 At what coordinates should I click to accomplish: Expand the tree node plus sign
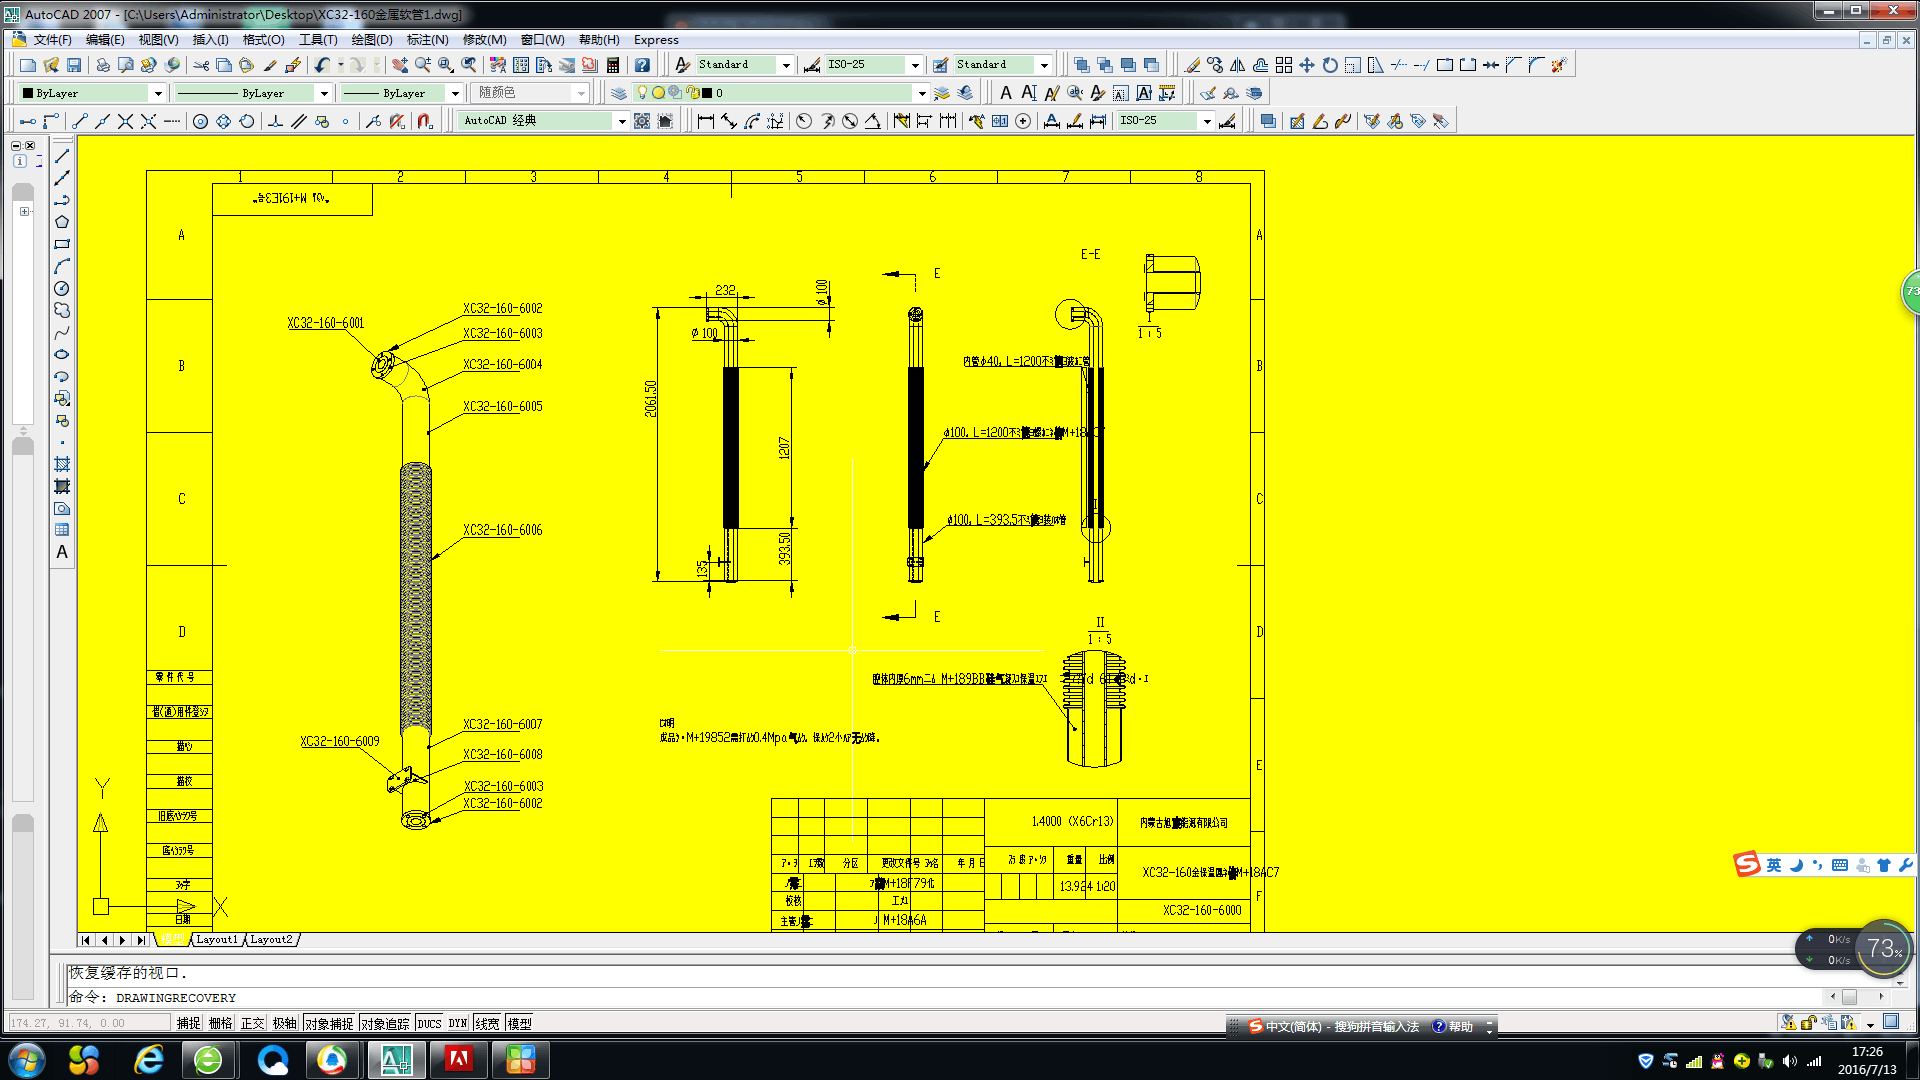pyautogui.click(x=25, y=212)
